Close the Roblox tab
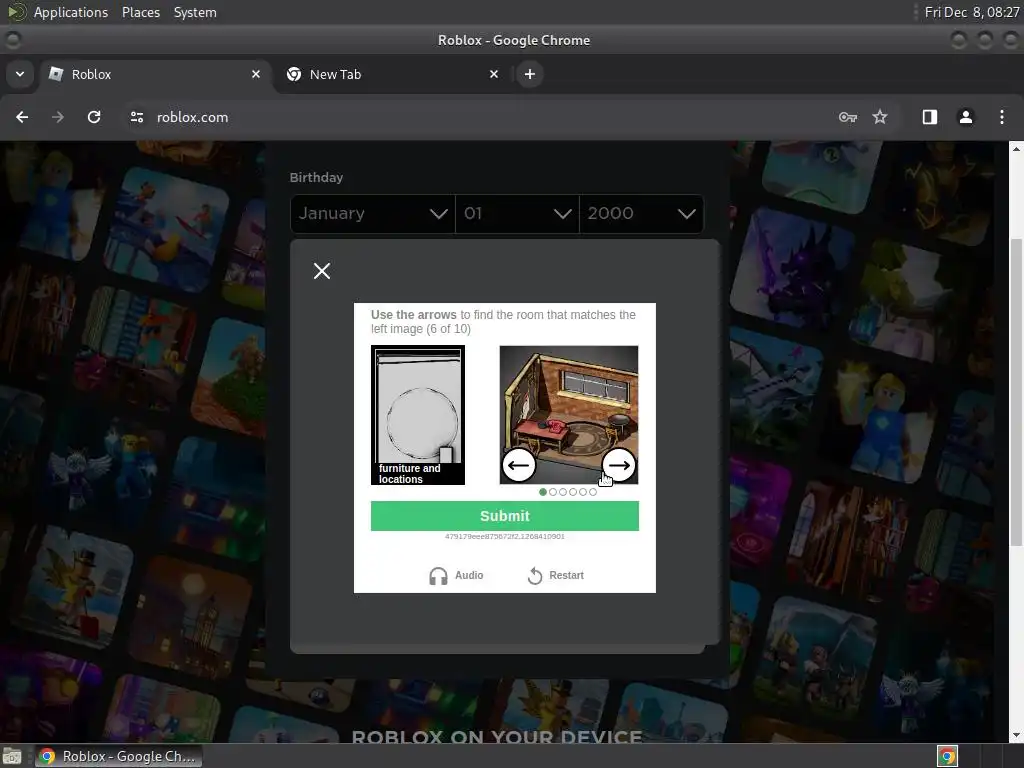This screenshot has width=1024, height=768. point(256,74)
